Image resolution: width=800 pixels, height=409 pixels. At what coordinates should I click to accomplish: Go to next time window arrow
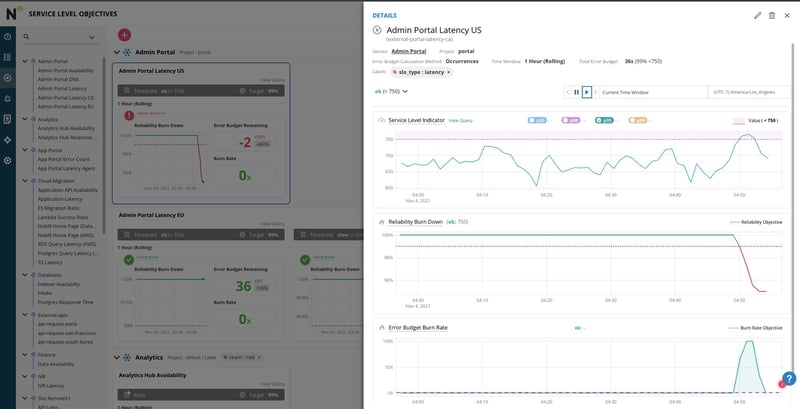(x=595, y=92)
